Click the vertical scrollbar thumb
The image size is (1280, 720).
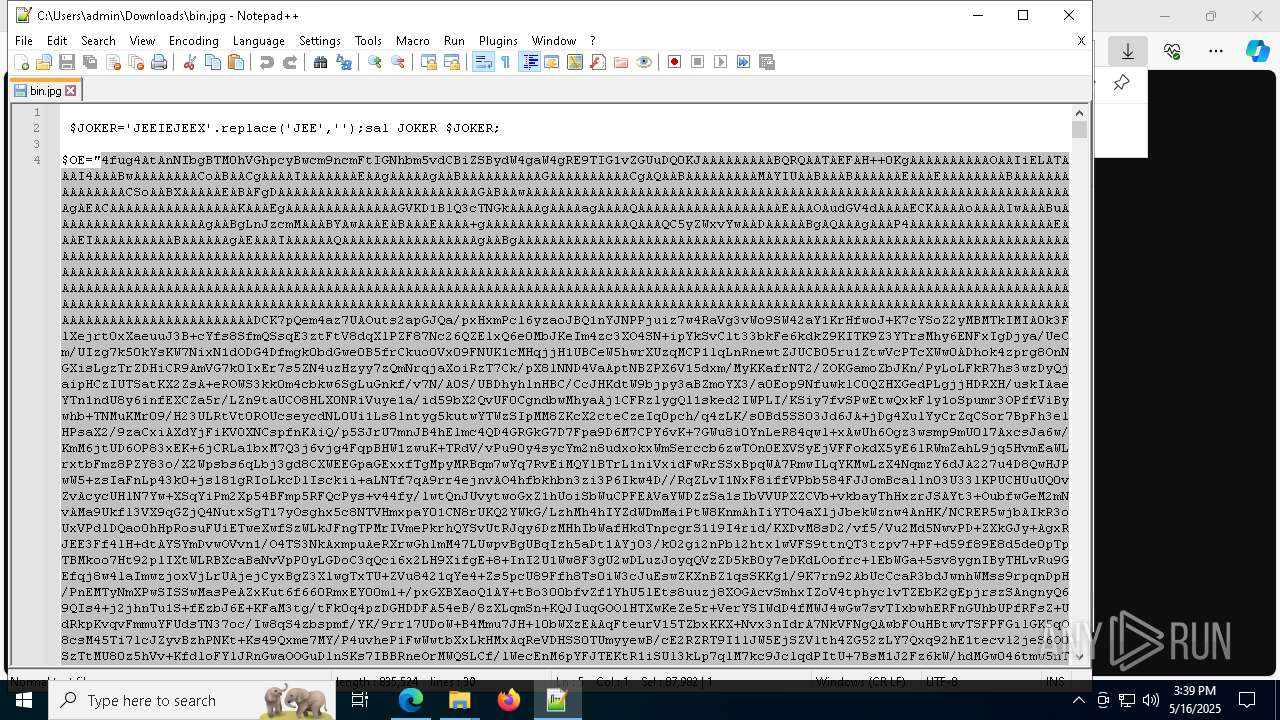pyautogui.click(x=1079, y=130)
